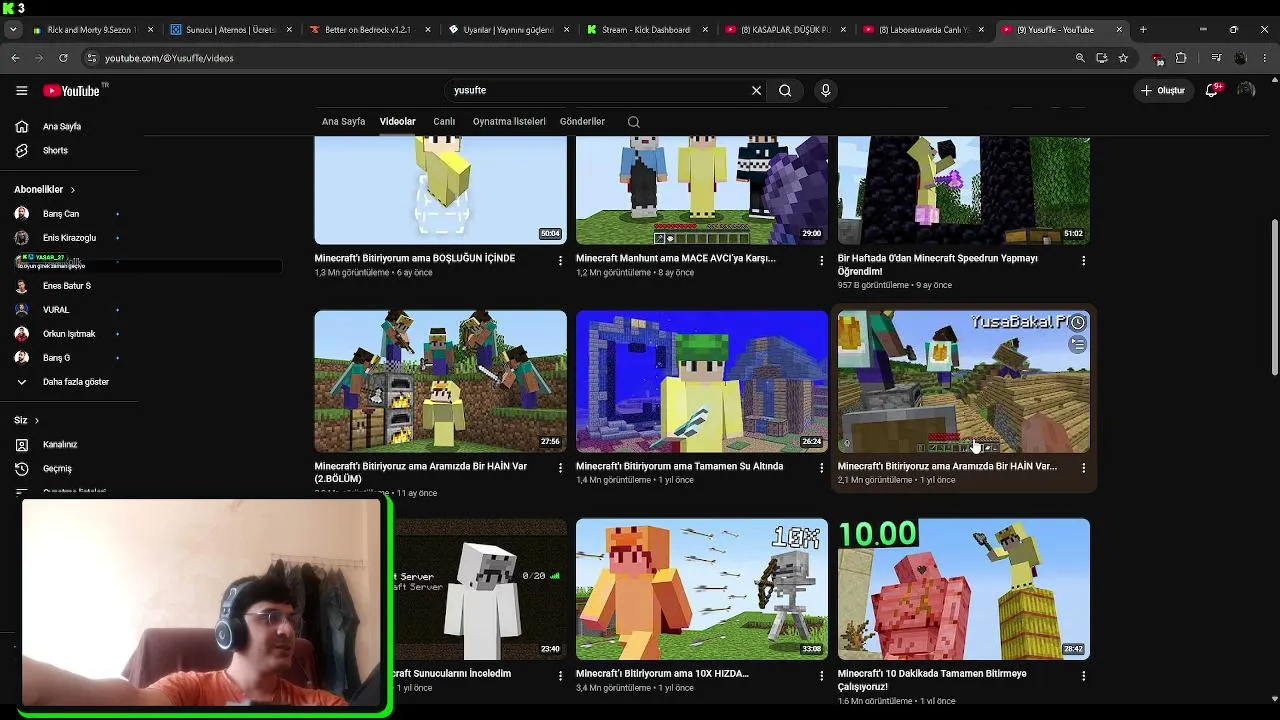Clear the 'yusufte' search text with the X

tap(756, 91)
